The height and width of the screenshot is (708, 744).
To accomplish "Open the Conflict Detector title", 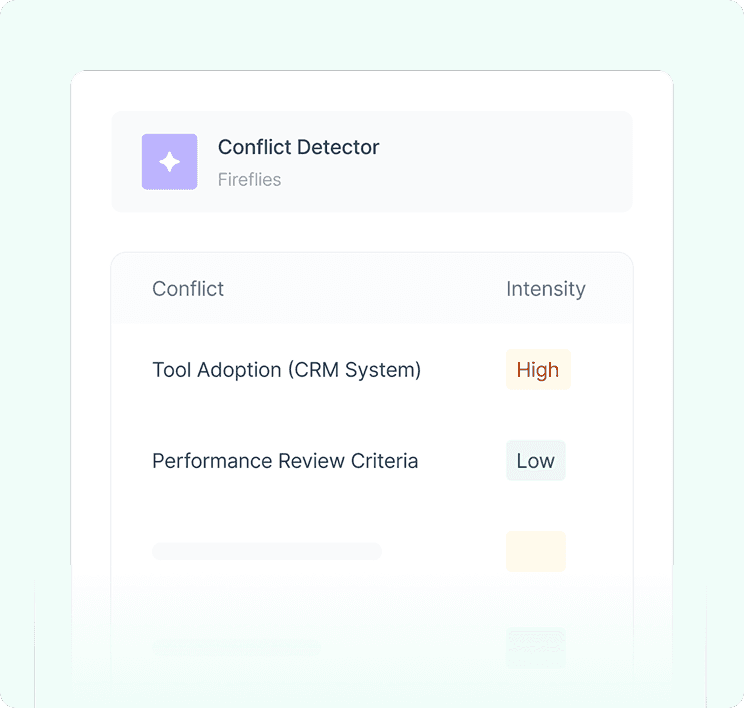I will [x=298, y=147].
